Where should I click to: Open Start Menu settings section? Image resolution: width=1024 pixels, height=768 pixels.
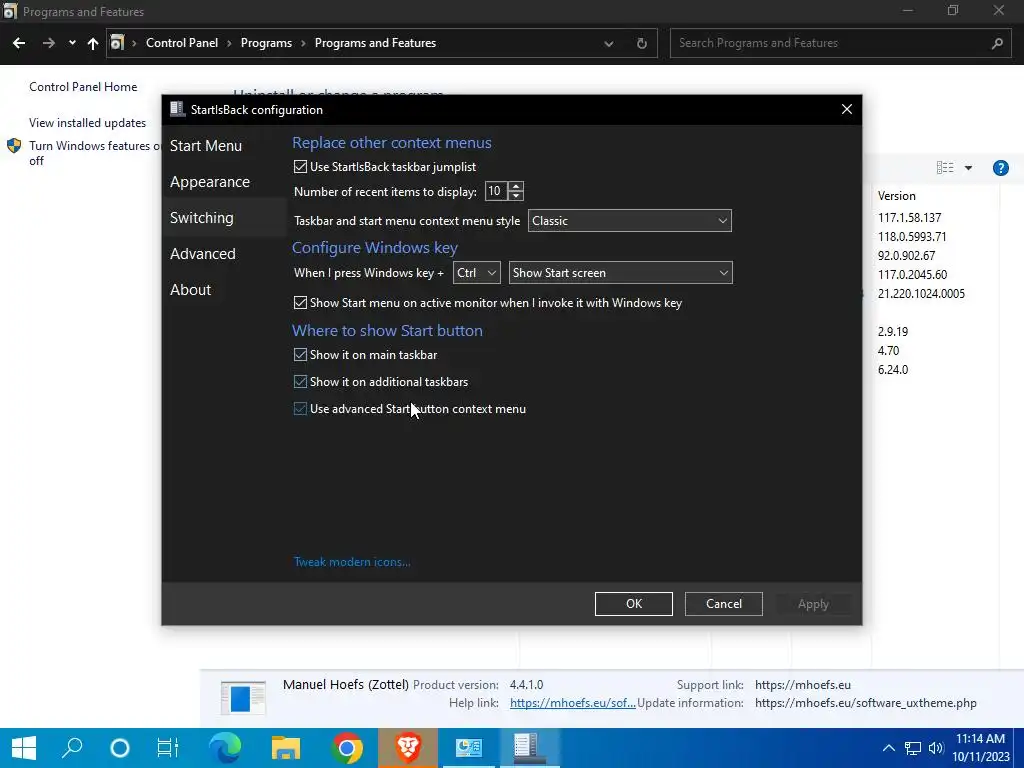[x=206, y=146]
